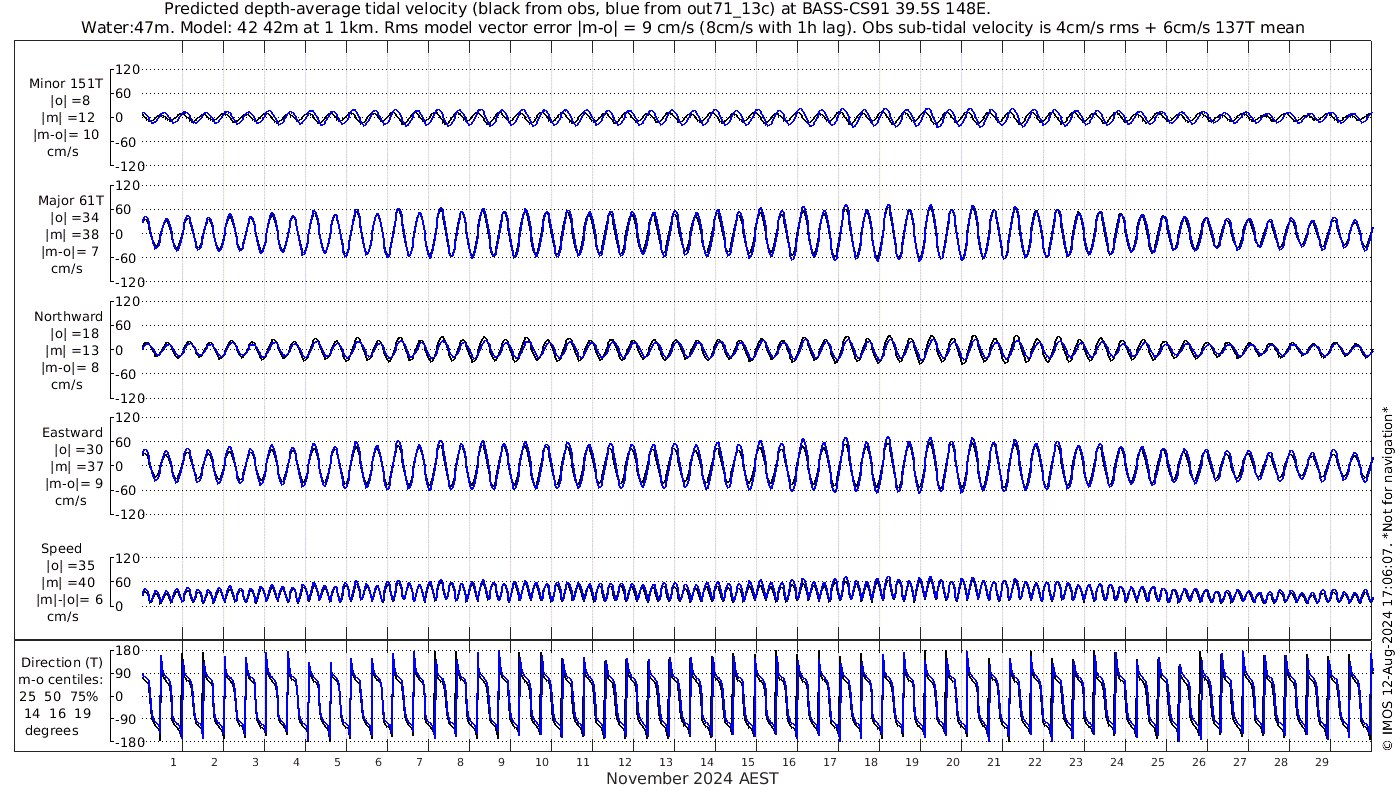Click date tick '27' on x-axis
This screenshot has height=800, width=1400.
click(1239, 762)
